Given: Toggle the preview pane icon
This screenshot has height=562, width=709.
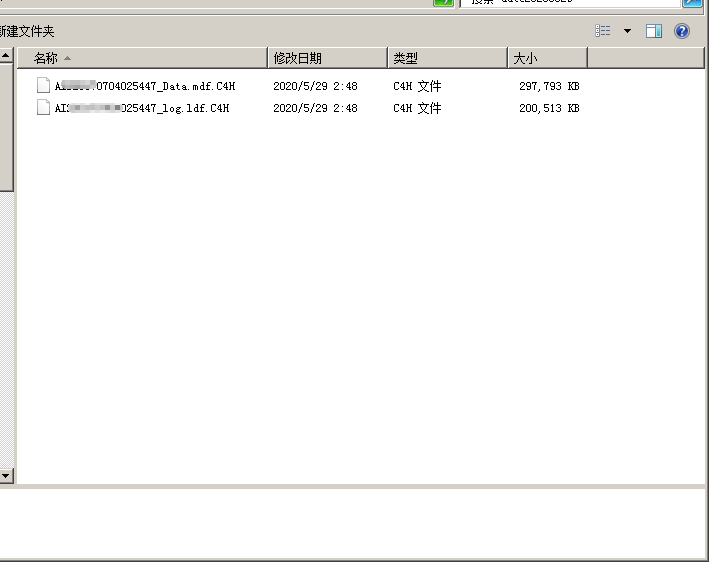Looking at the screenshot, I should (x=653, y=31).
